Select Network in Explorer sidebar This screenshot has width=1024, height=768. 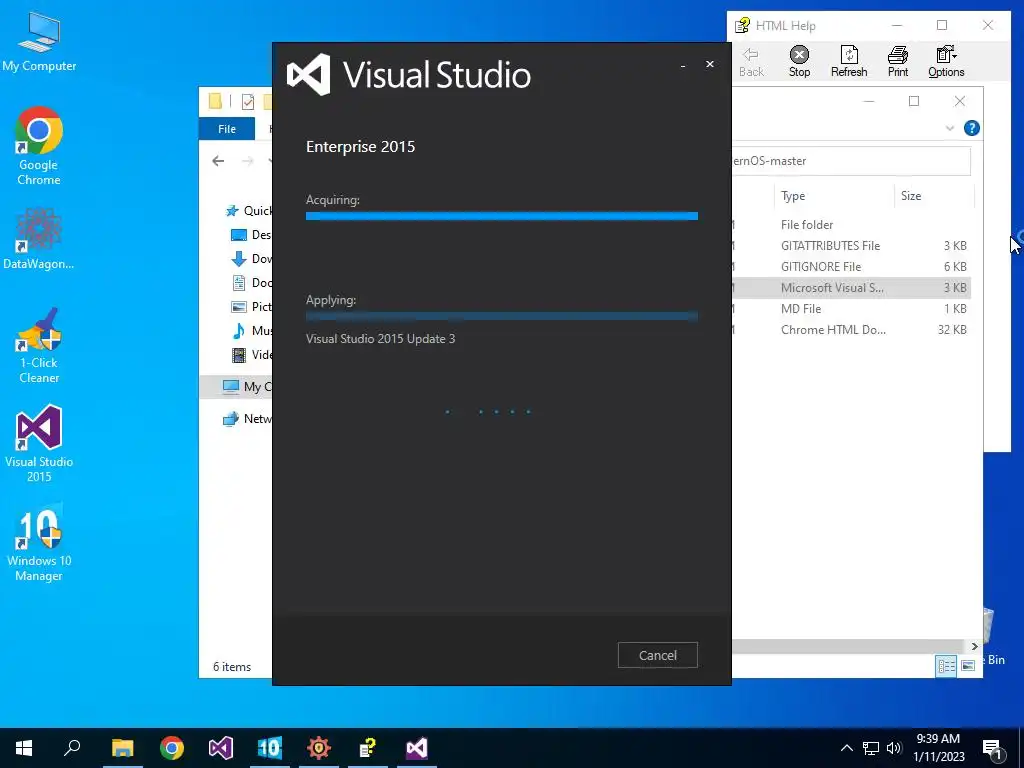246,419
